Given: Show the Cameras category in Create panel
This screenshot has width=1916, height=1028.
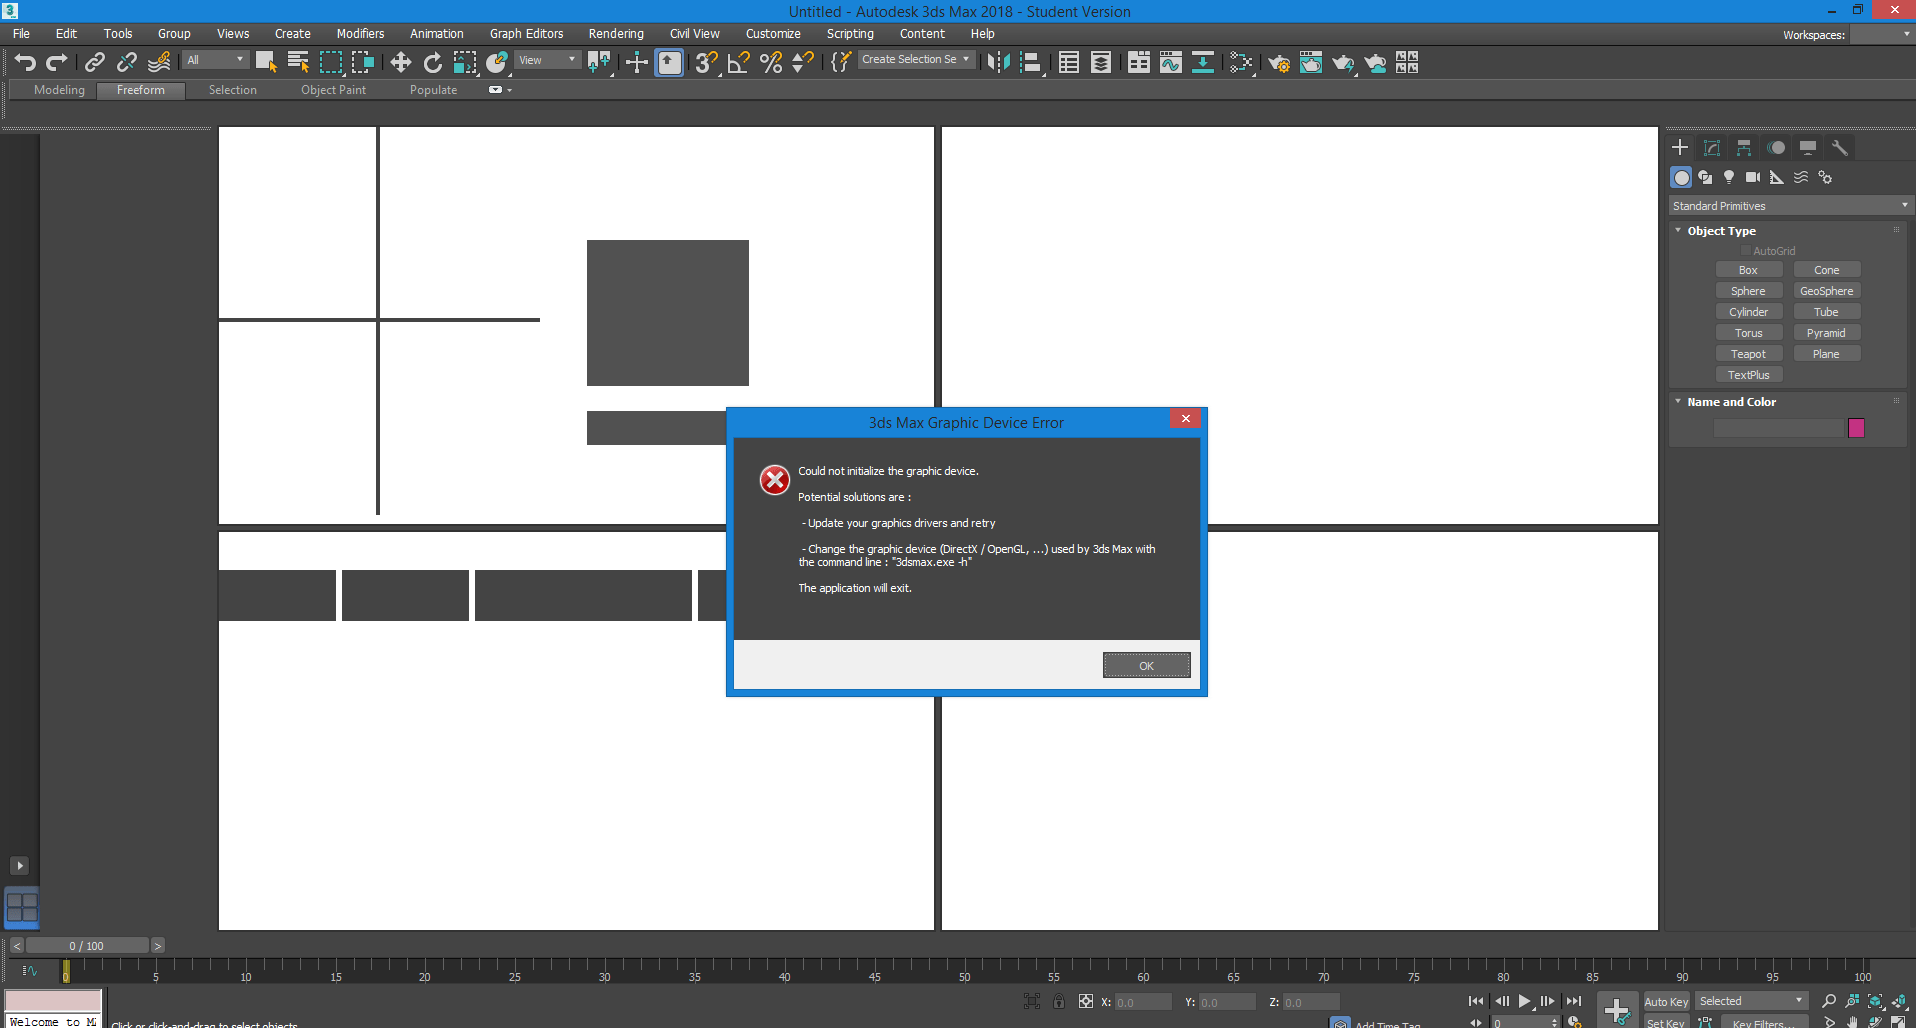Looking at the screenshot, I should point(1753,177).
